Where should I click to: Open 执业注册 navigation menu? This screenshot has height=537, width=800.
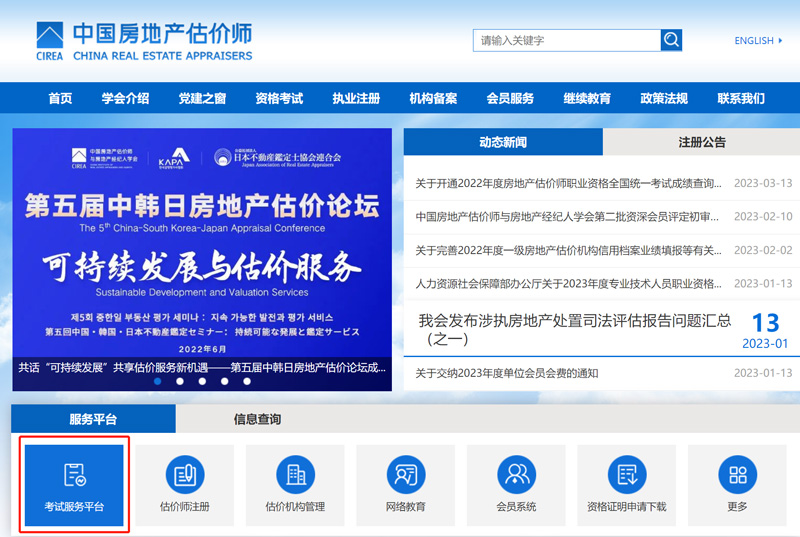pos(357,98)
